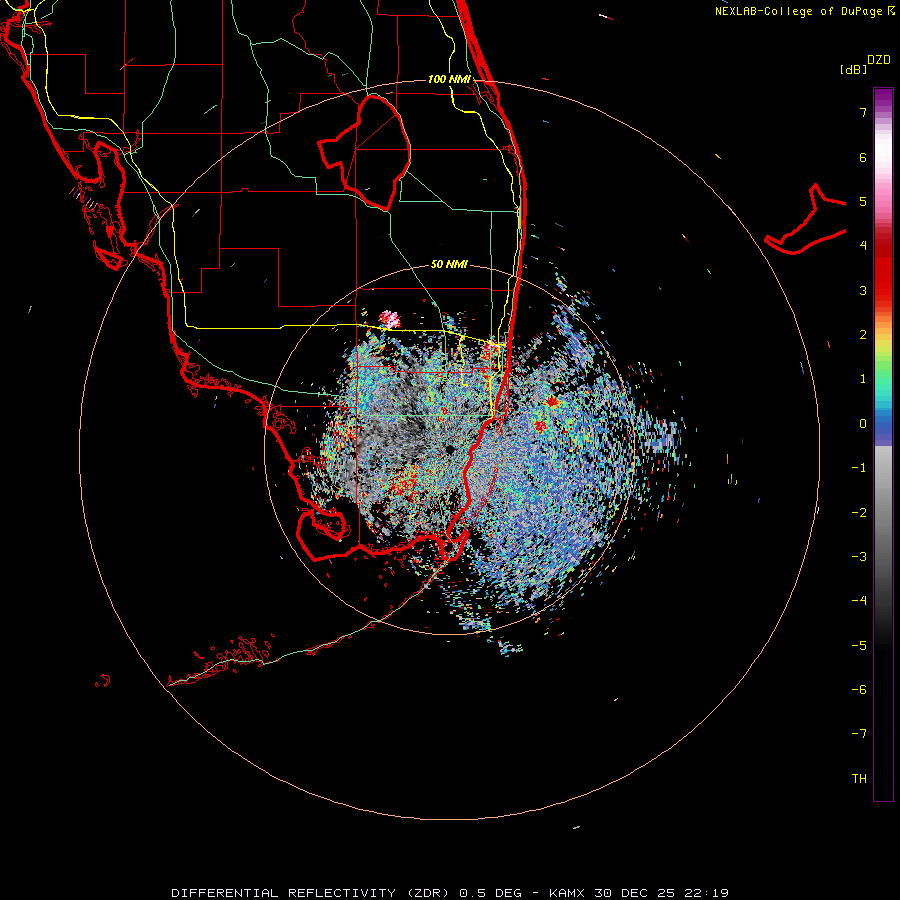Viewport: 900px width, 900px height.
Task: Click the 50 NMI range ring label
Action: [449, 264]
